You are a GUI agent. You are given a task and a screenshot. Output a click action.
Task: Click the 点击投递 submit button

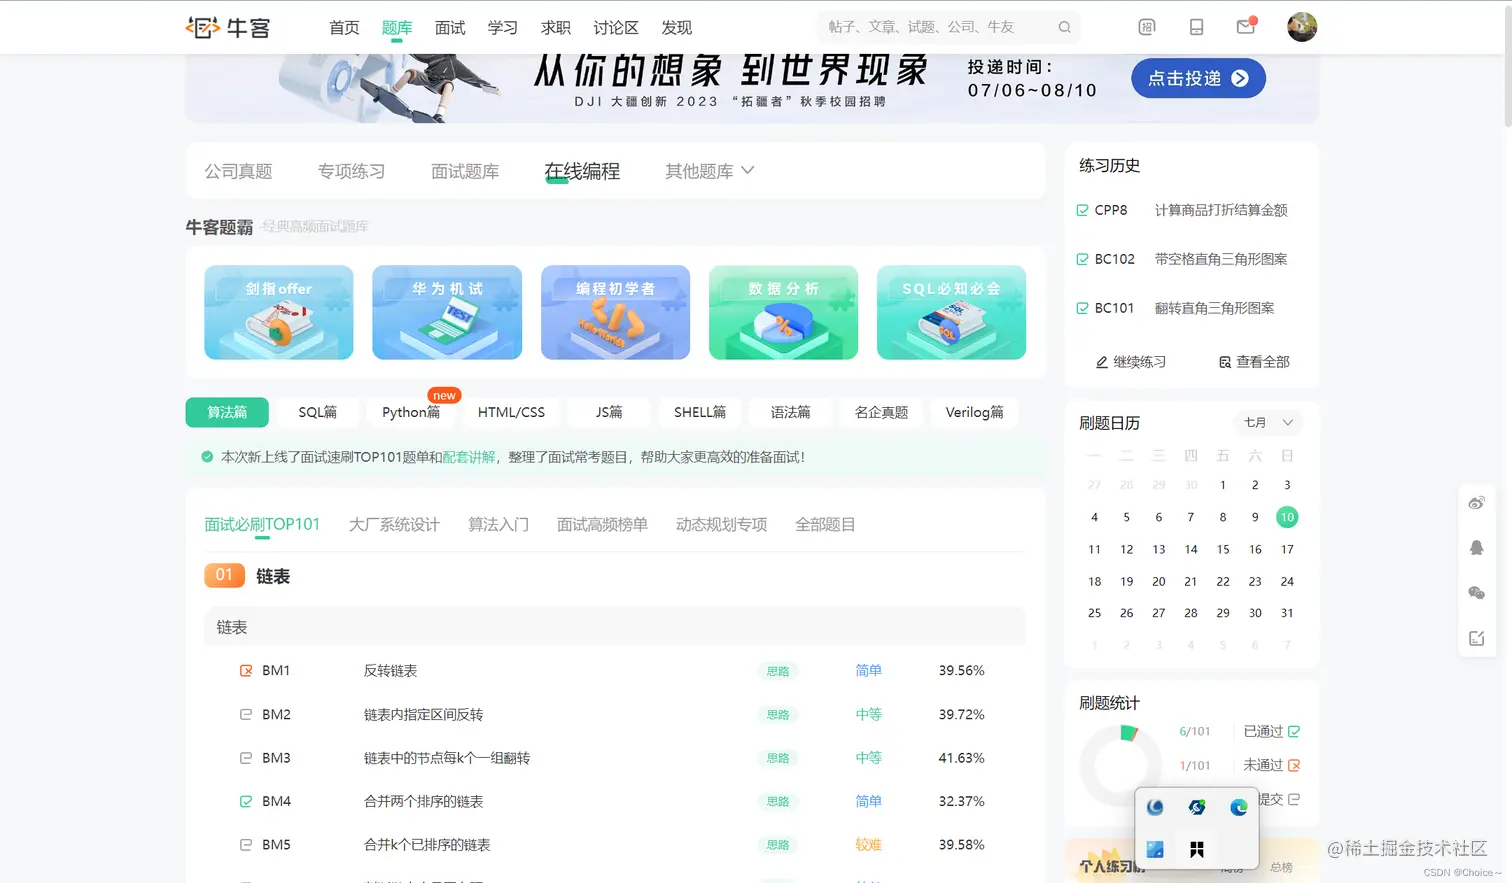coord(1197,77)
